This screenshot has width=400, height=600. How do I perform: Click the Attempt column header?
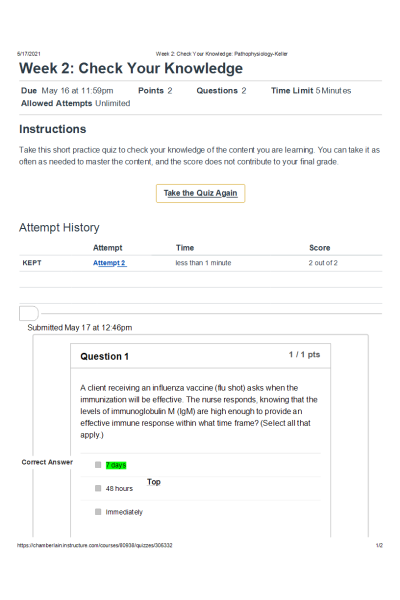108,248
